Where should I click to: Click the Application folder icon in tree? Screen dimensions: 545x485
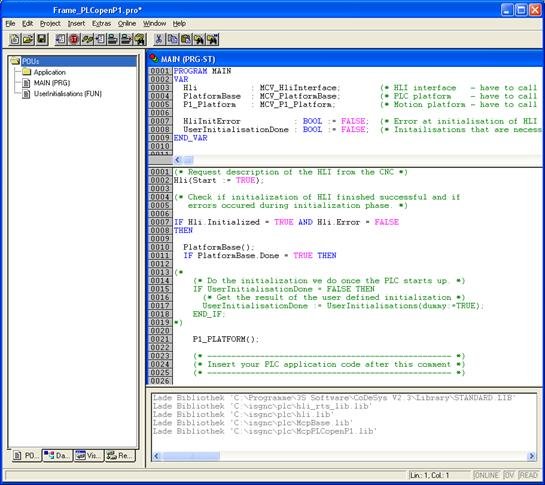click(x=26, y=72)
